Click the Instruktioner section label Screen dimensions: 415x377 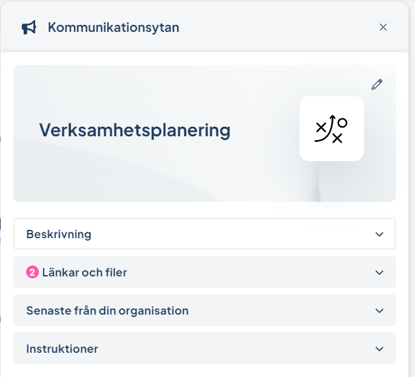[x=62, y=349]
